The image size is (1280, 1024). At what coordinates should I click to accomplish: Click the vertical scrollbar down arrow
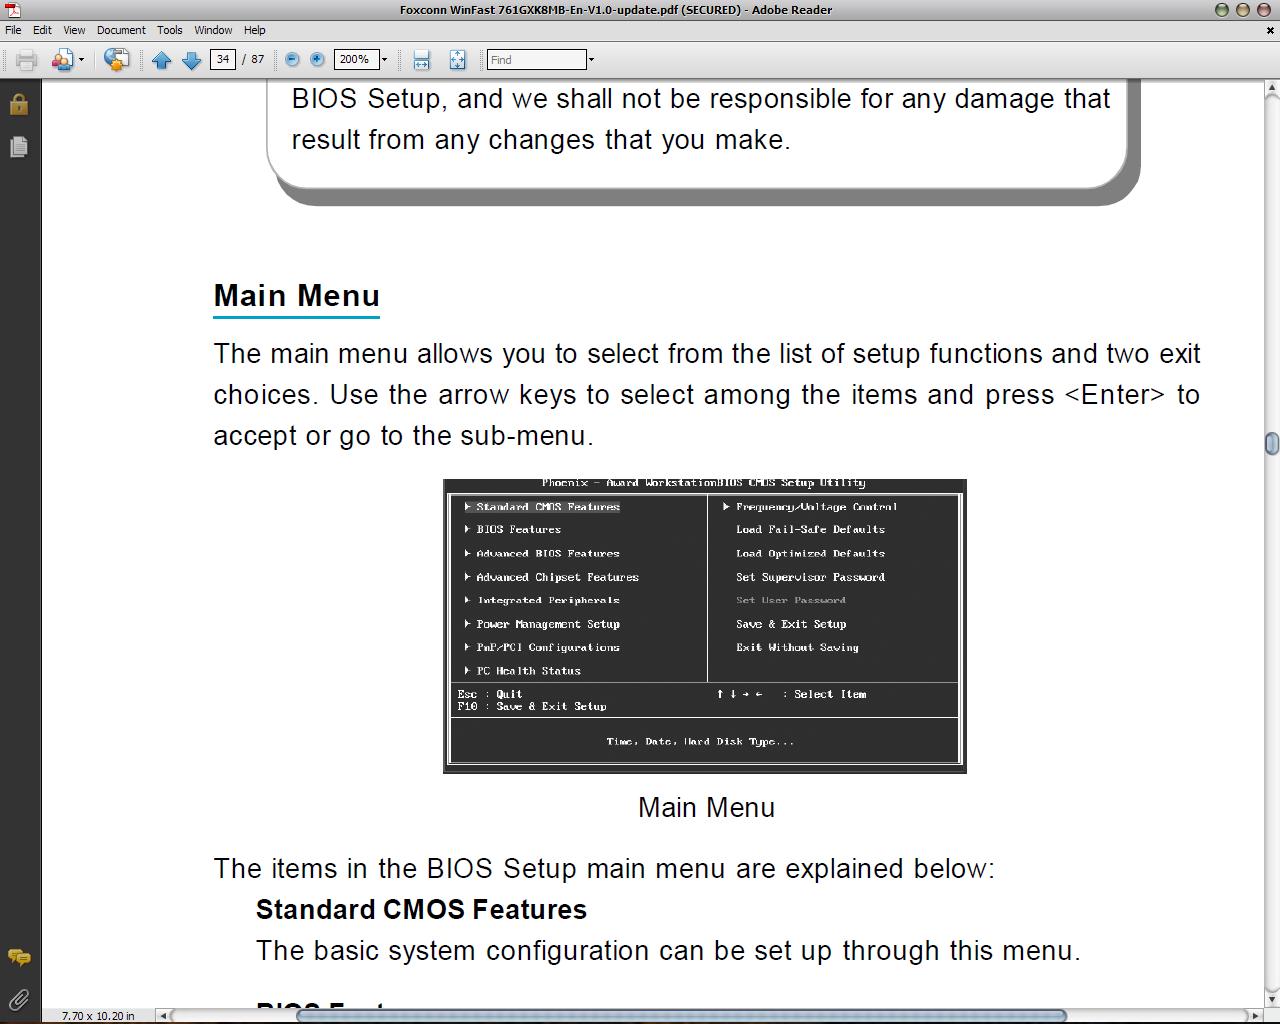1271,998
